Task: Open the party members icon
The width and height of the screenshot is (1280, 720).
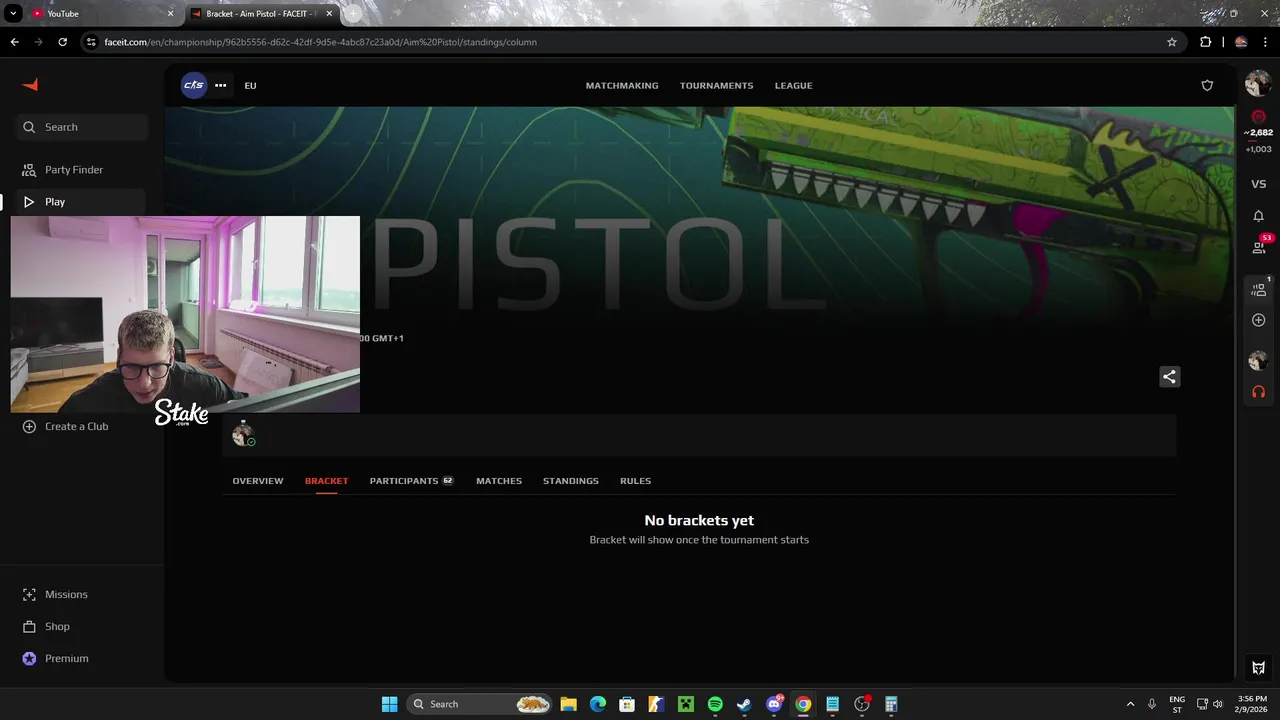Action: tap(1259, 288)
